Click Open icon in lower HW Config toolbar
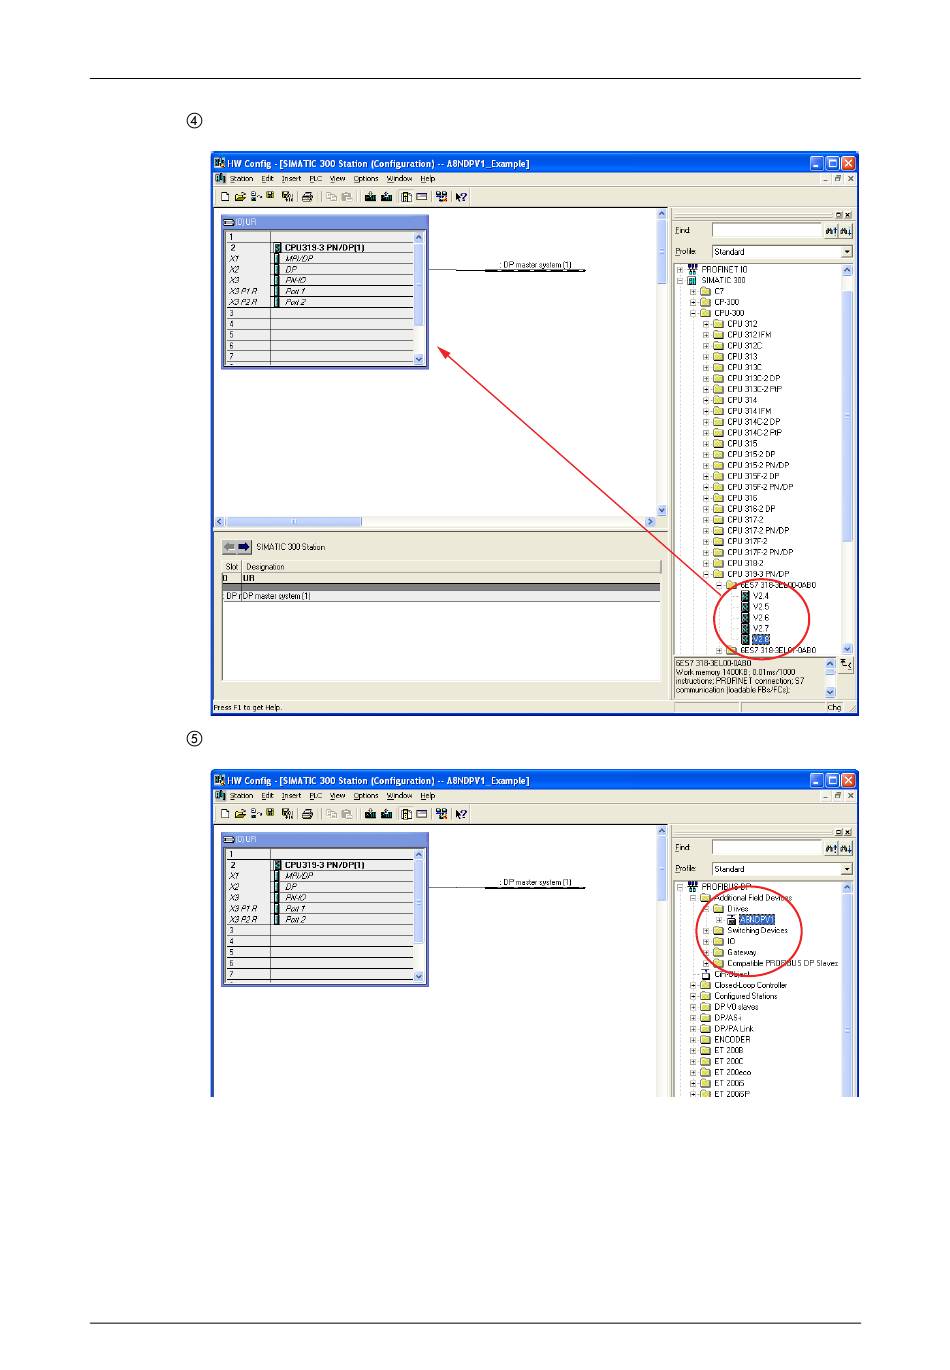Screen dimensions: 950x1370 coord(240,814)
